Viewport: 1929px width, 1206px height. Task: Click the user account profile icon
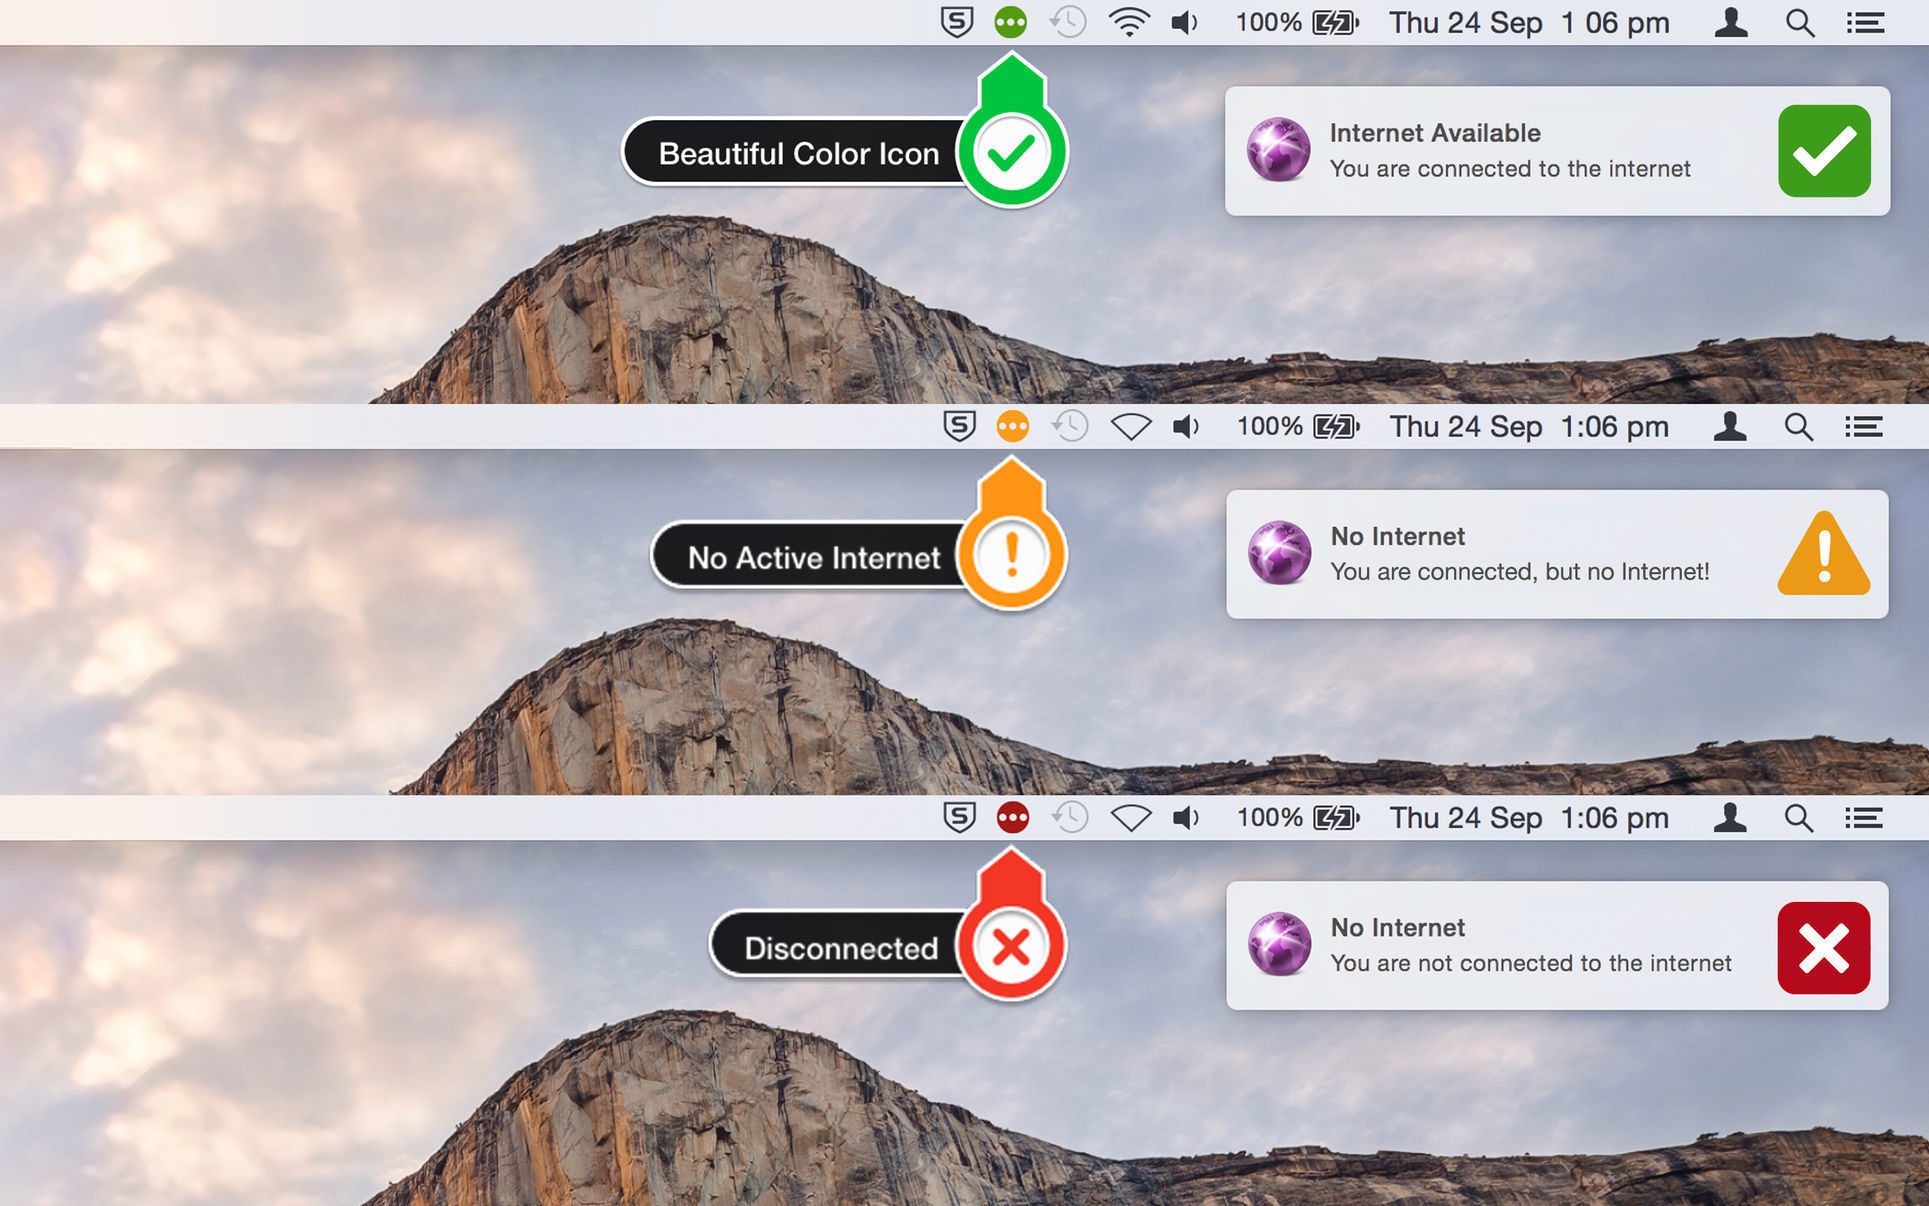point(1732,22)
